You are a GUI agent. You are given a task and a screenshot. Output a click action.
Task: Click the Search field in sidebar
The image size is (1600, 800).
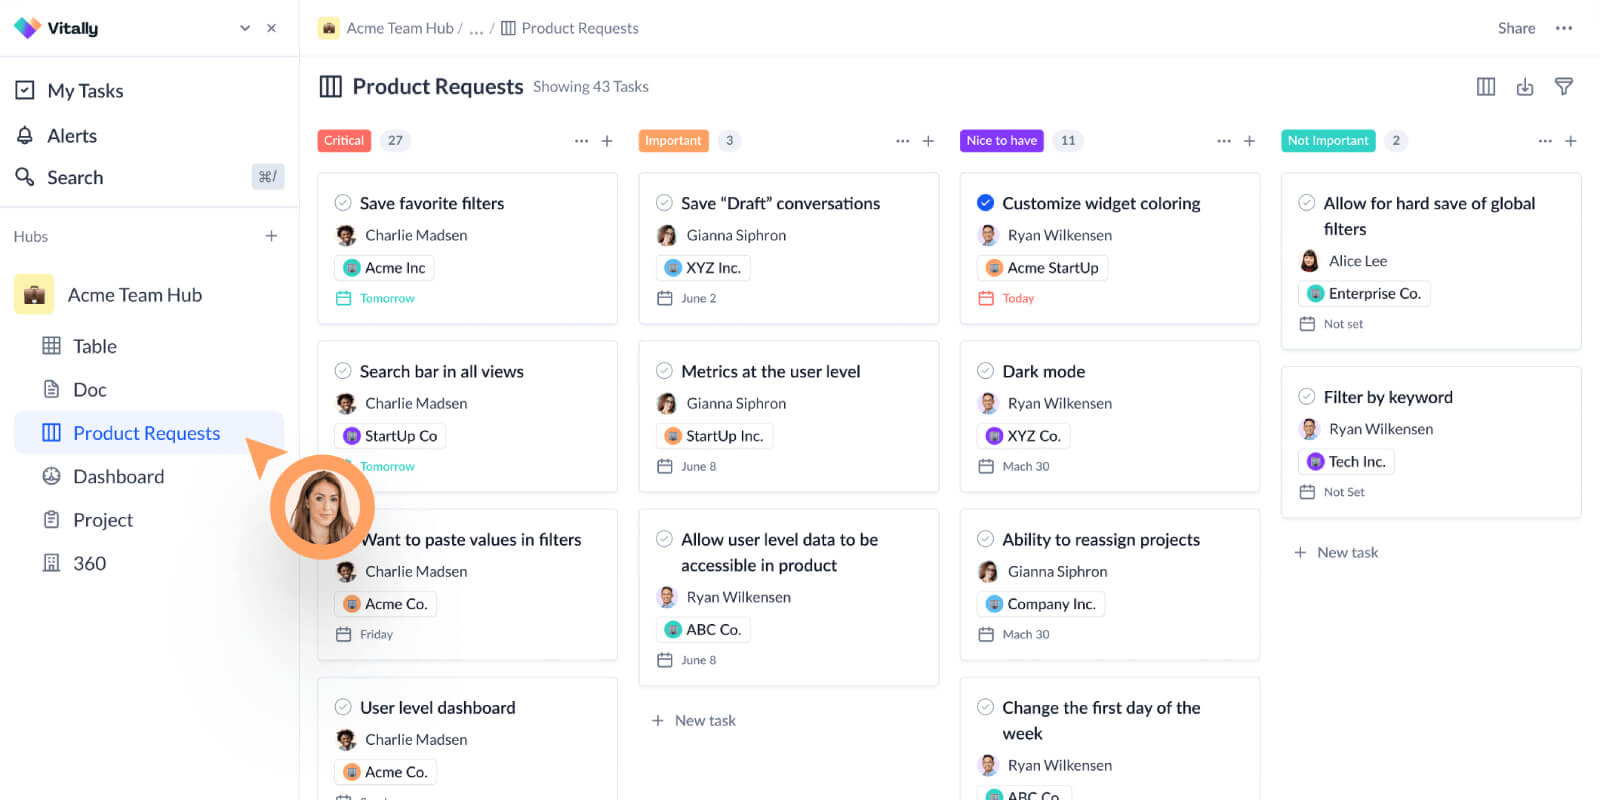click(x=149, y=177)
